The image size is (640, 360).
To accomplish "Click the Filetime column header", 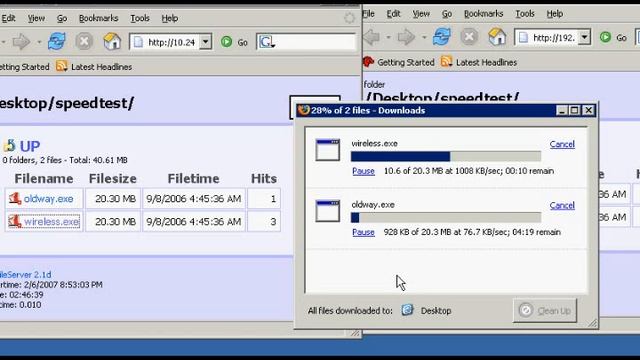I will (x=193, y=178).
